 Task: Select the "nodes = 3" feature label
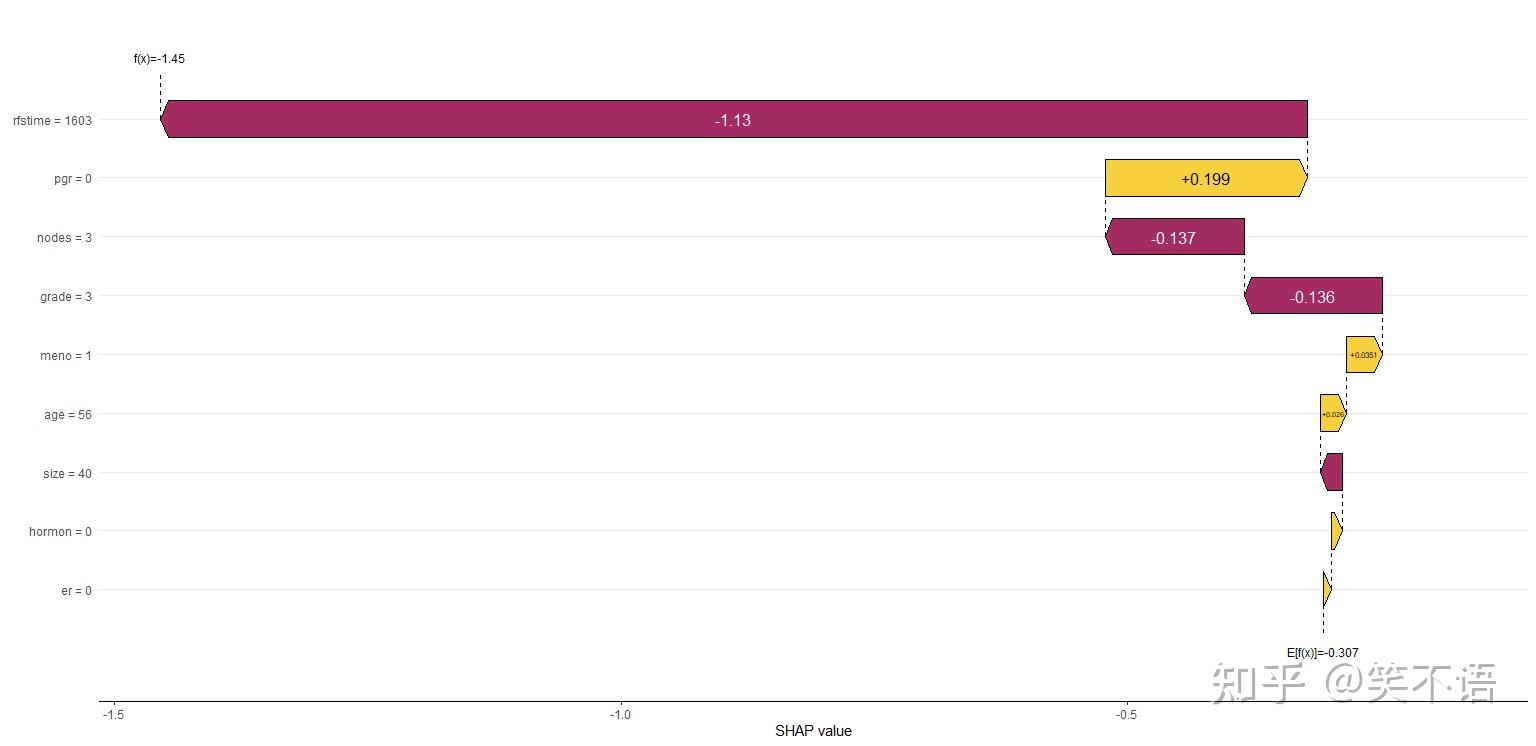tap(64, 238)
